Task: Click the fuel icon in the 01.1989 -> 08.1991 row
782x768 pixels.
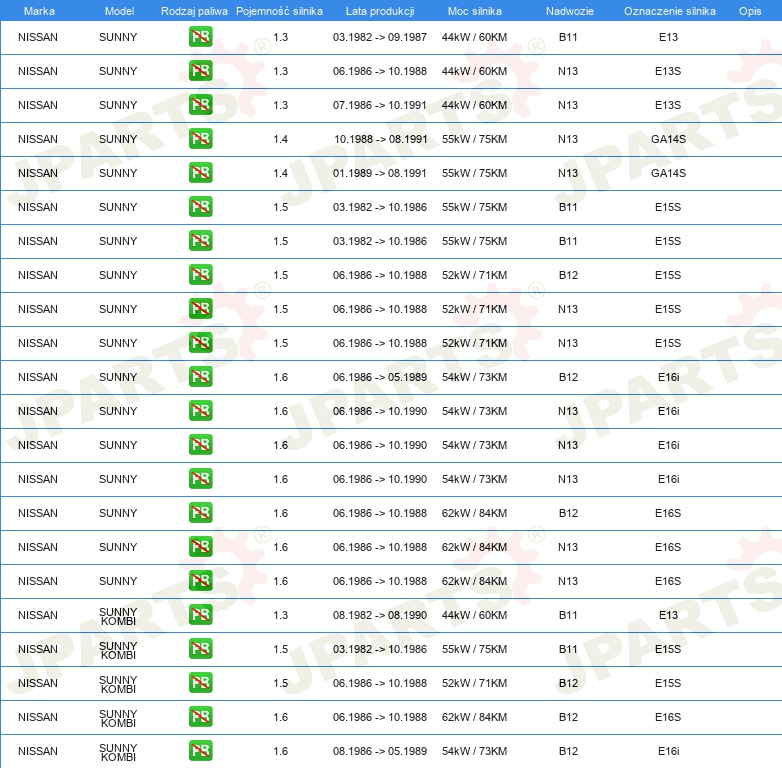Action: tap(200, 173)
